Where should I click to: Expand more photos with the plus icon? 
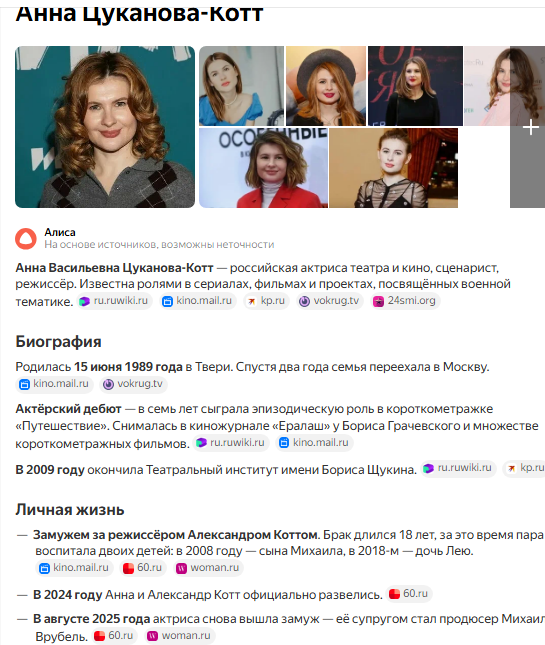531,127
